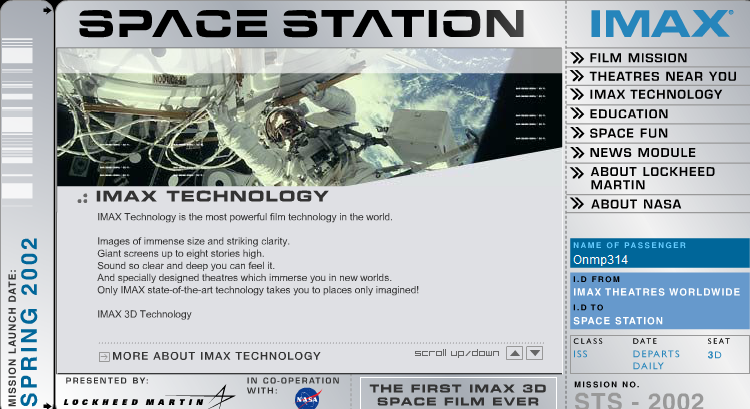This screenshot has height=409, width=750.
Task: Select IMAX Technology in the navigation
Action: [x=655, y=95]
